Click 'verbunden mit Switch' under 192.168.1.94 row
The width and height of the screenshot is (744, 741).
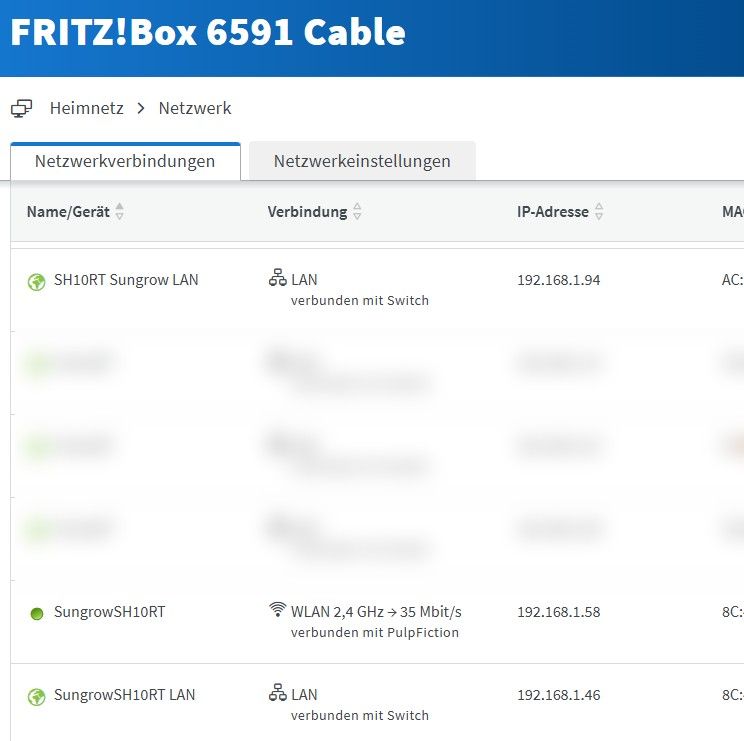tap(360, 301)
